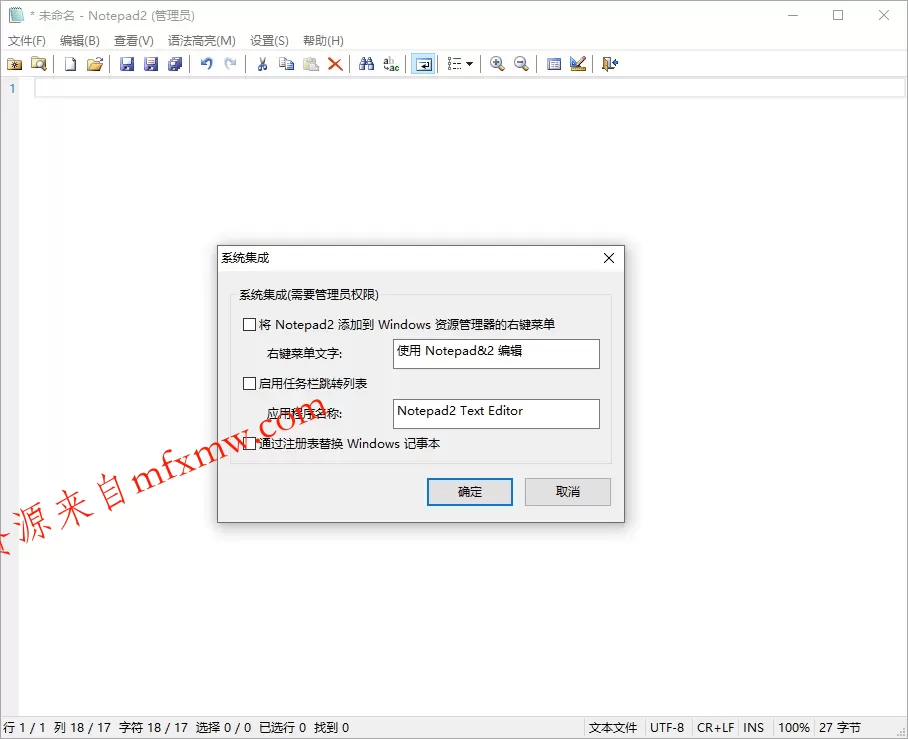Click the syntax scheme table icon
The height and width of the screenshot is (739, 908).
coord(554,64)
